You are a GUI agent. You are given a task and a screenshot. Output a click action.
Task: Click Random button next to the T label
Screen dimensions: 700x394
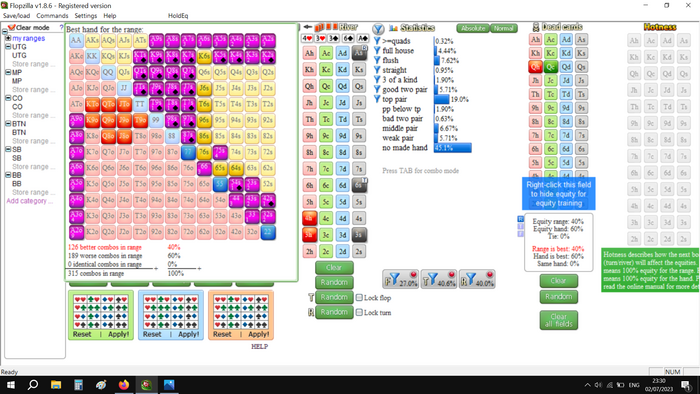coord(334,297)
